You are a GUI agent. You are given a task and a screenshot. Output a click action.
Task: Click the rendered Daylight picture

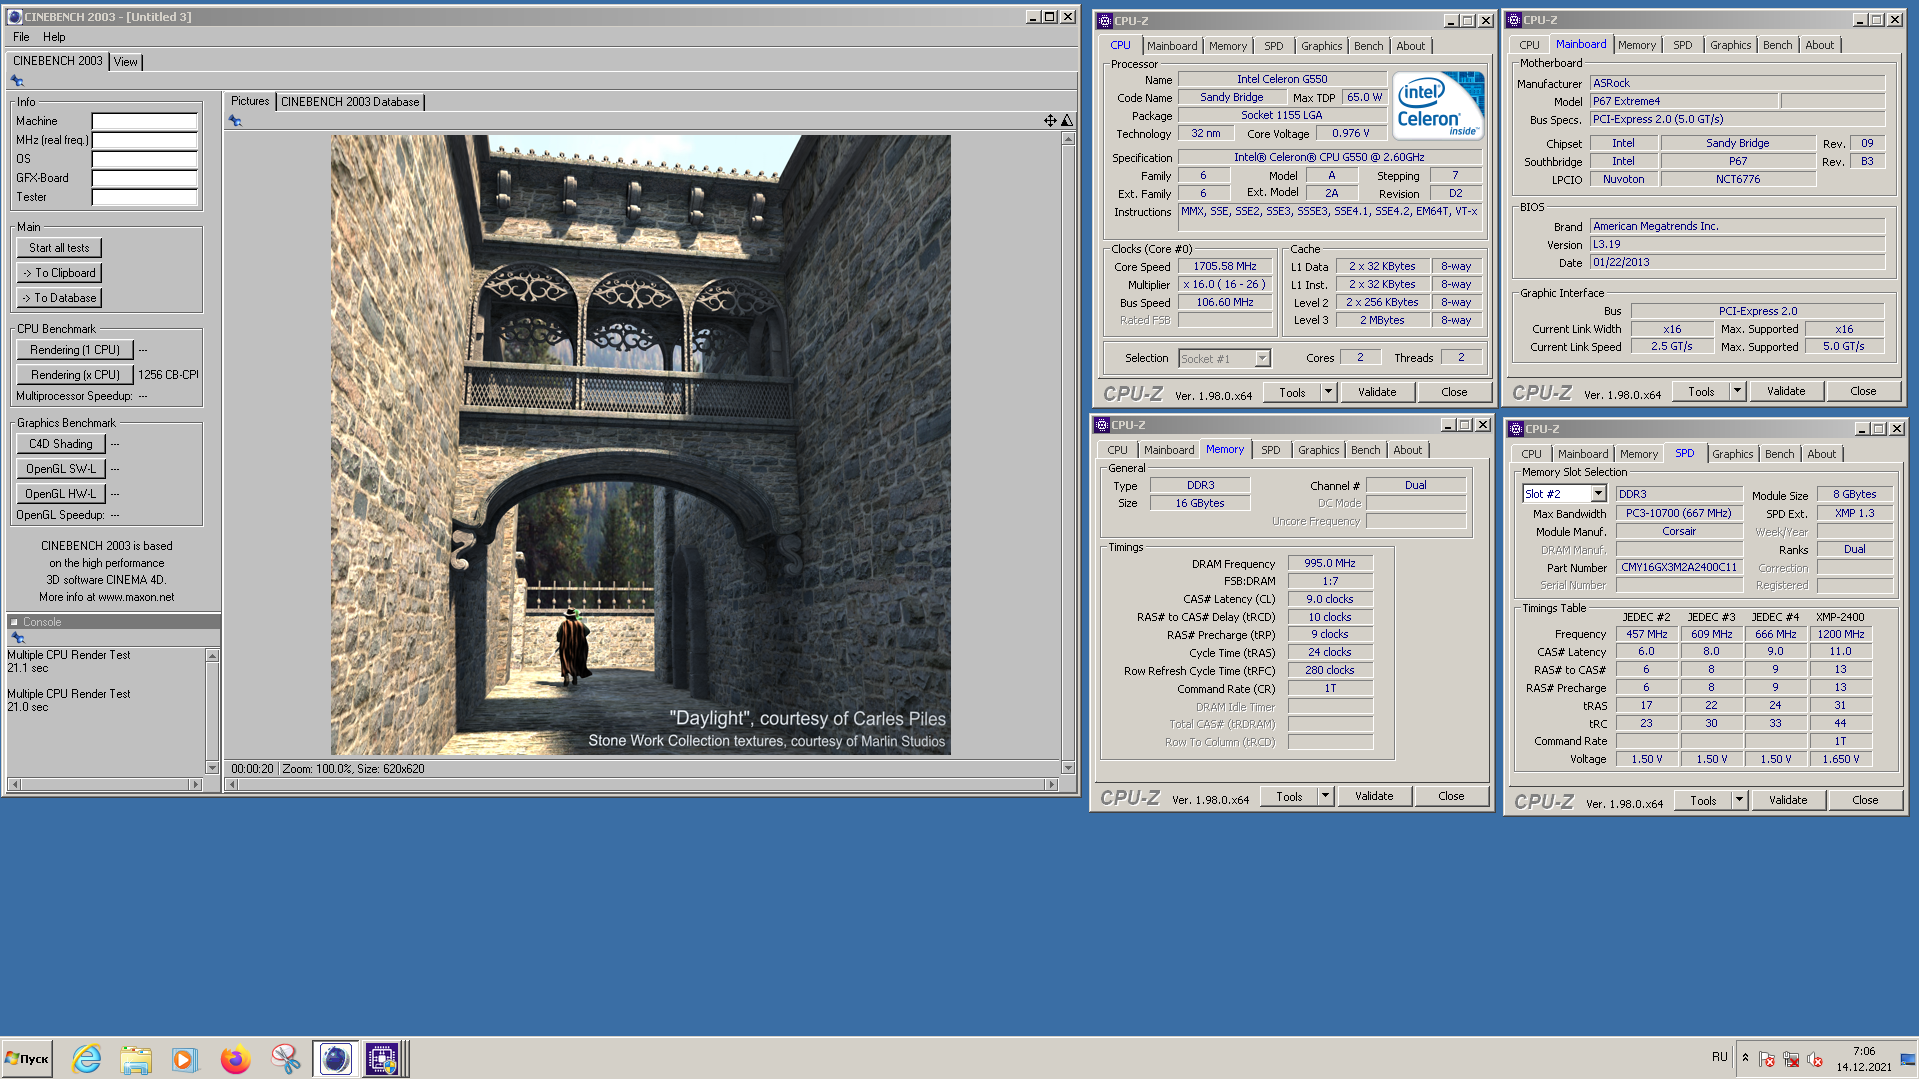[x=641, y=445]
